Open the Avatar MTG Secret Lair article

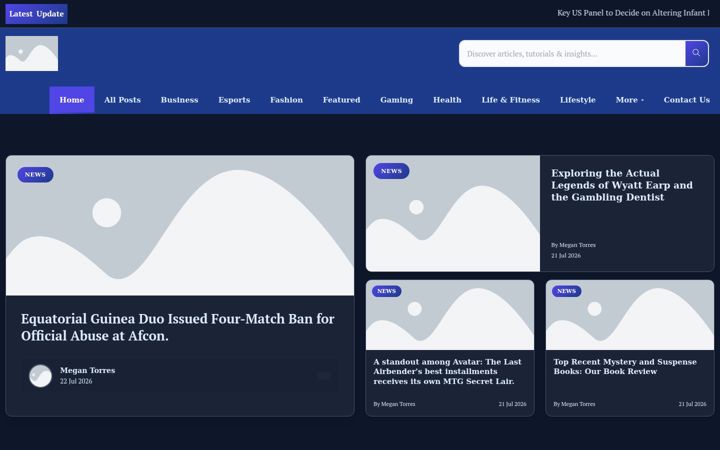[x=447, y=371]
